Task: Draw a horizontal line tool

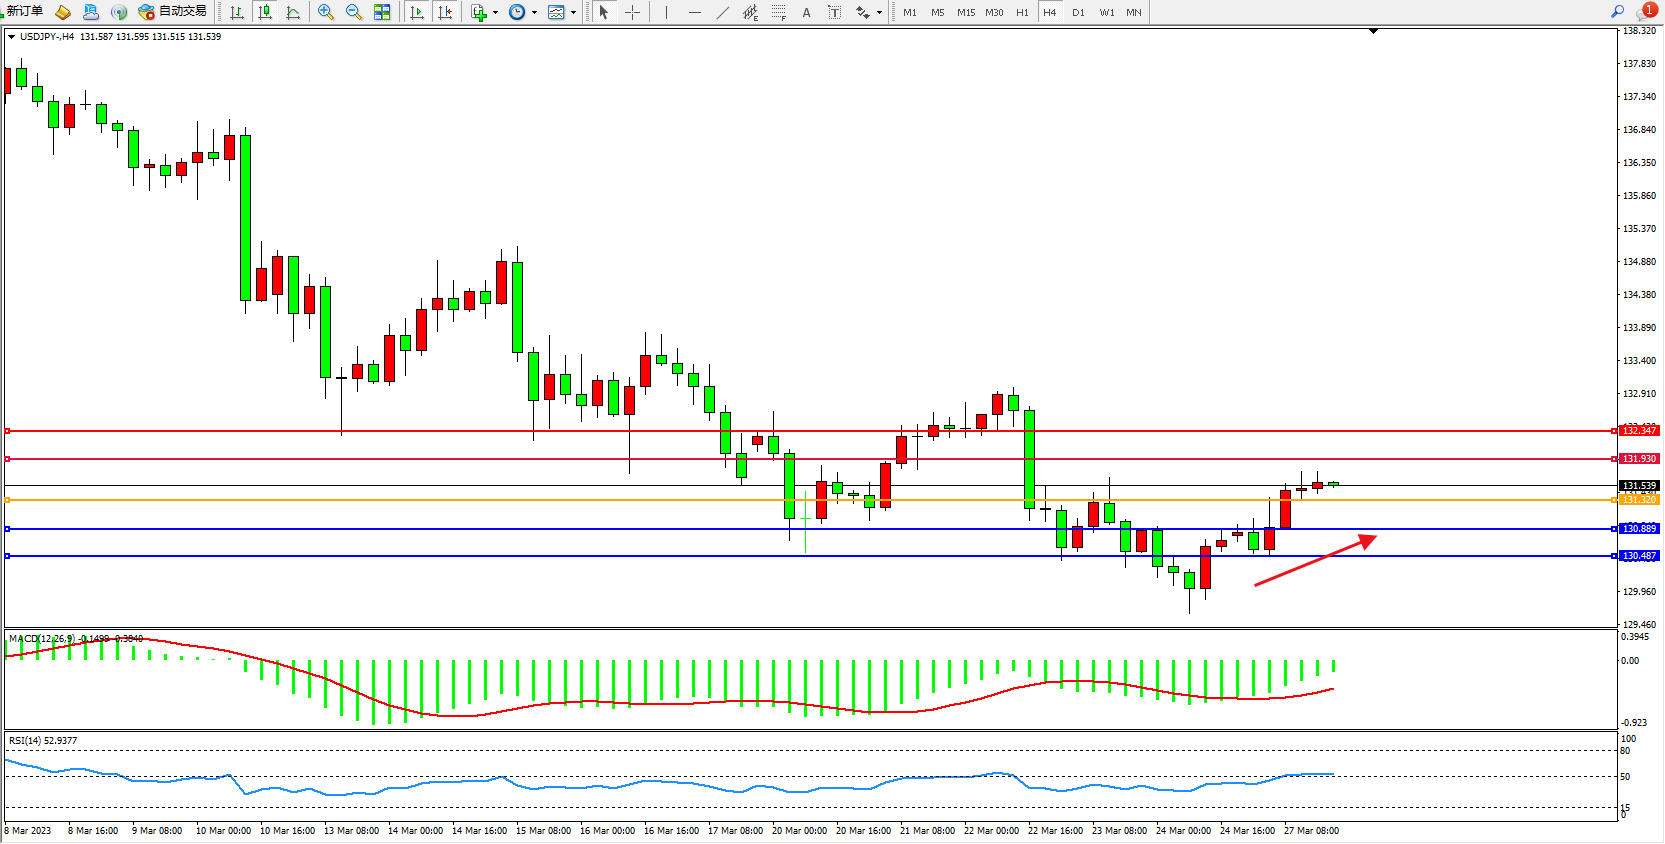Action: pyautogui.click(x=695, y=12)
